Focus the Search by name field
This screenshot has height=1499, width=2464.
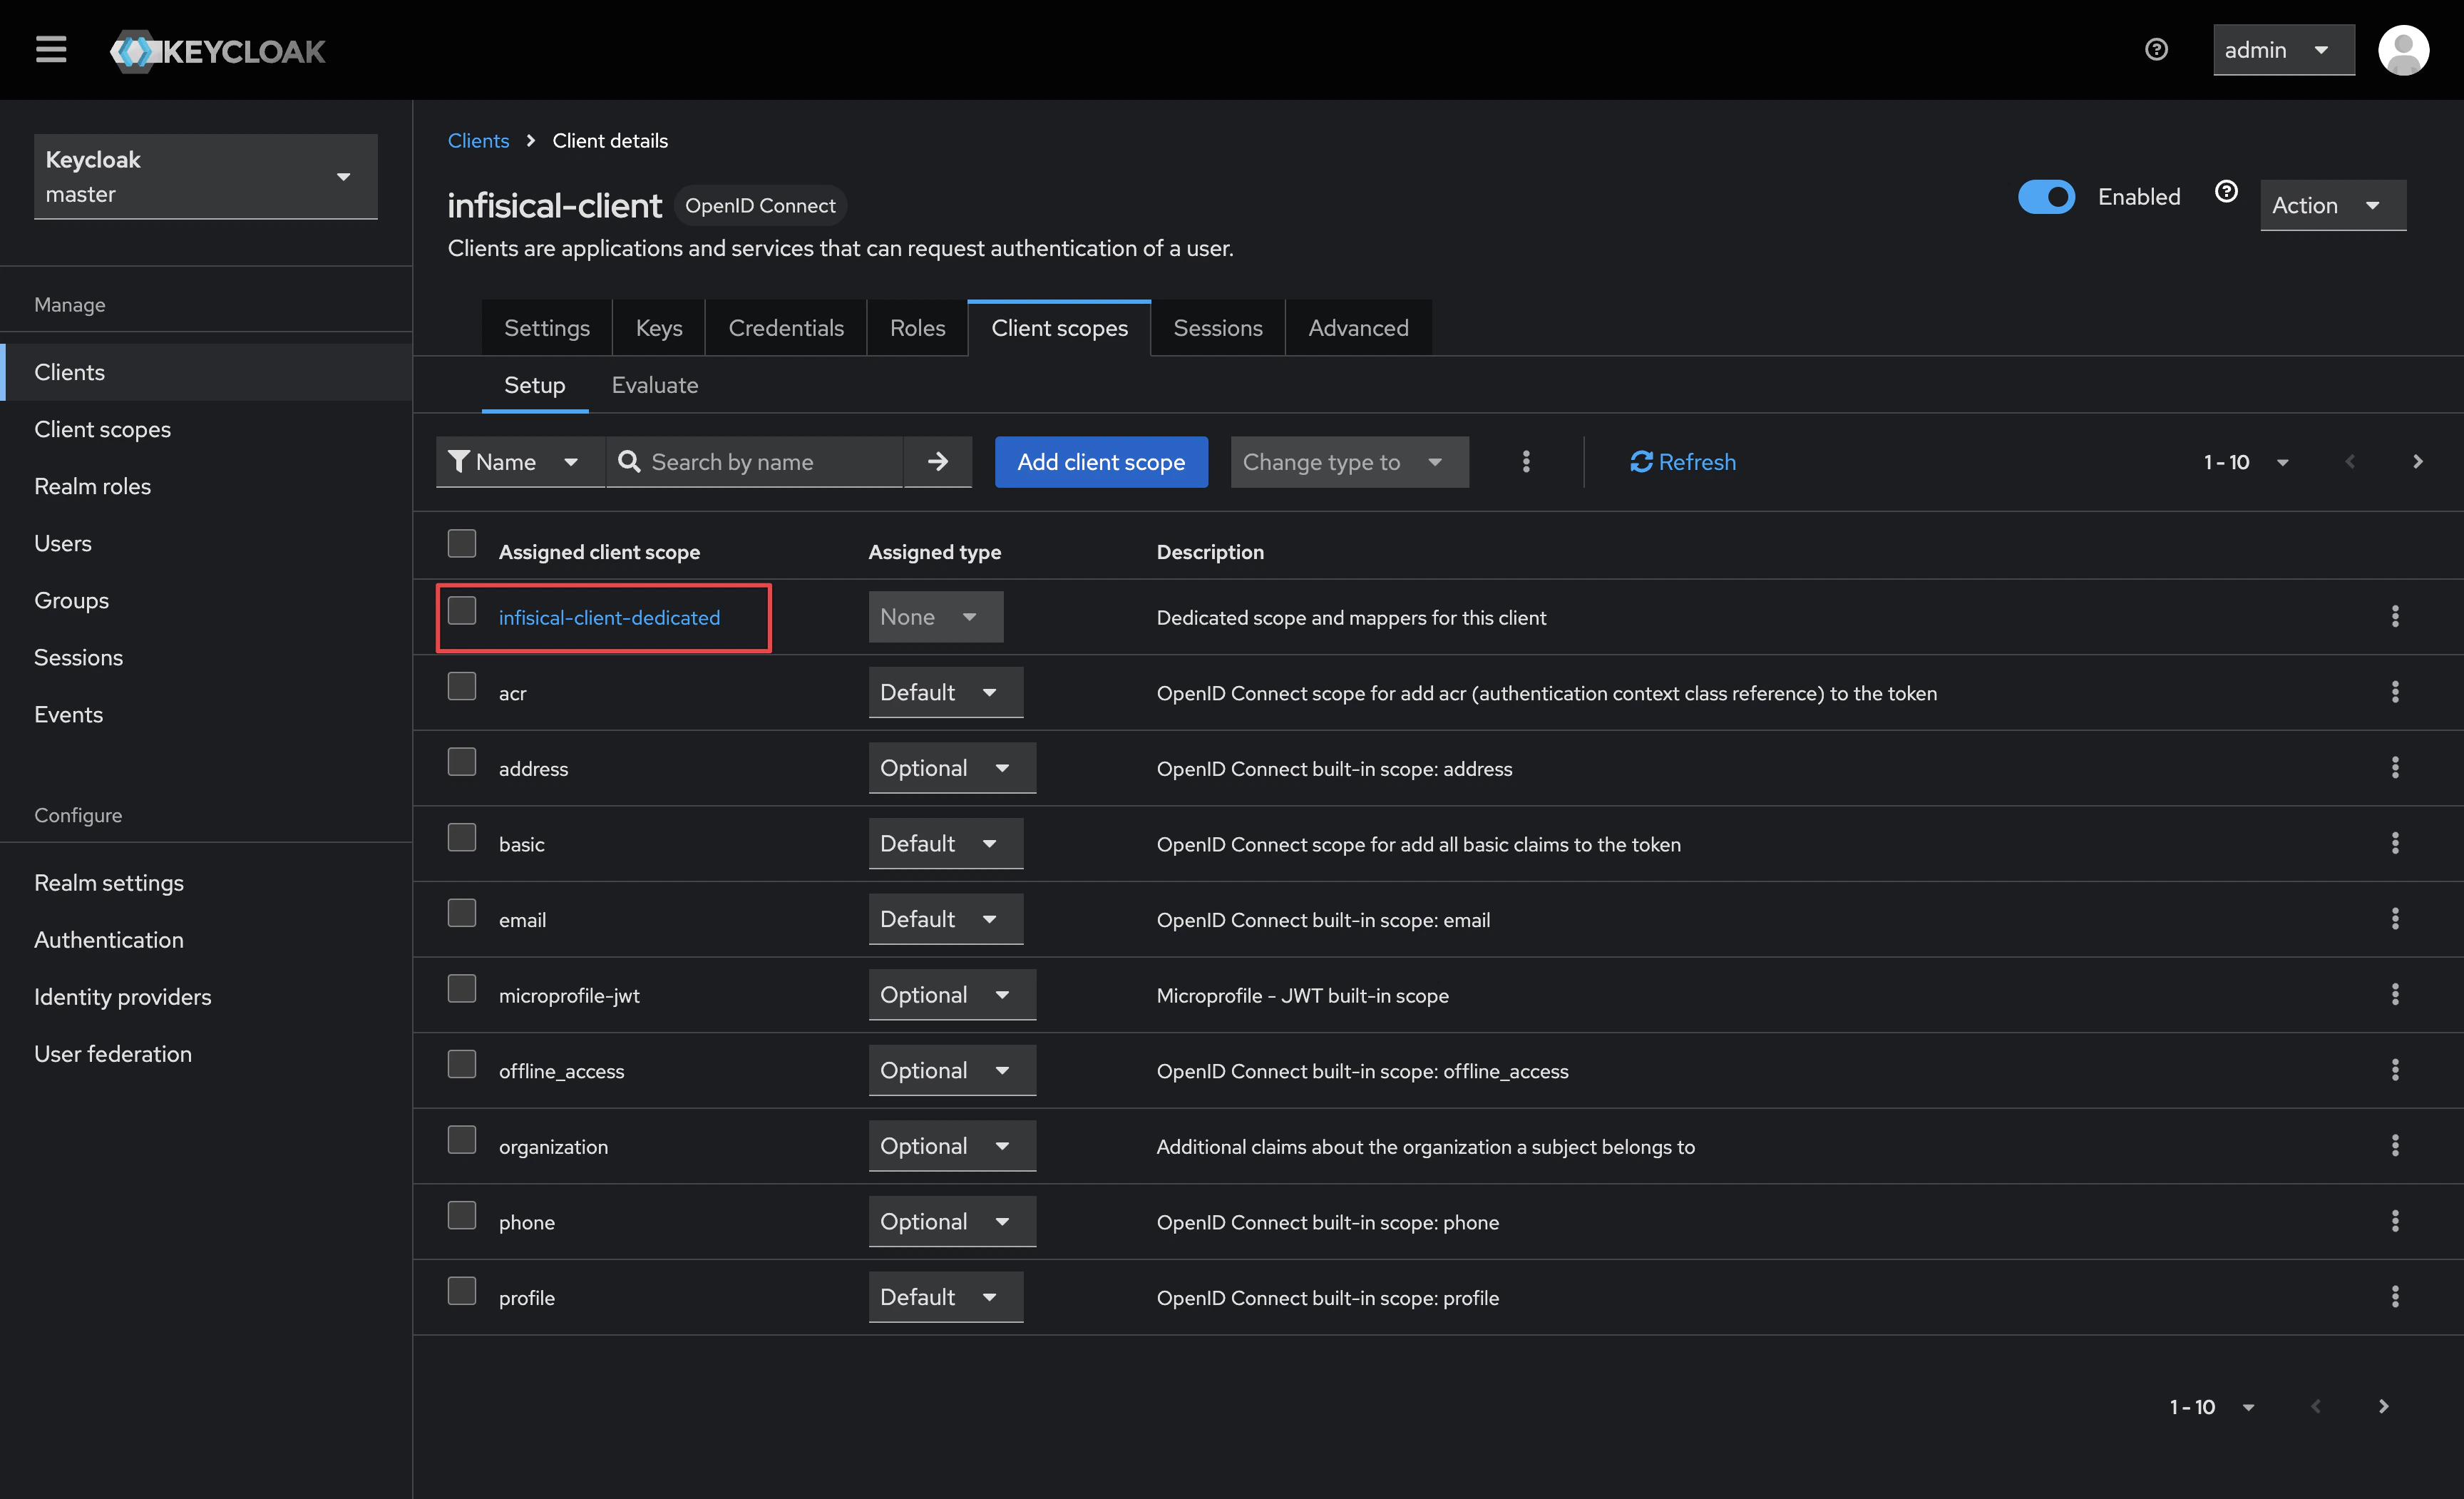(x=755, y=461)
